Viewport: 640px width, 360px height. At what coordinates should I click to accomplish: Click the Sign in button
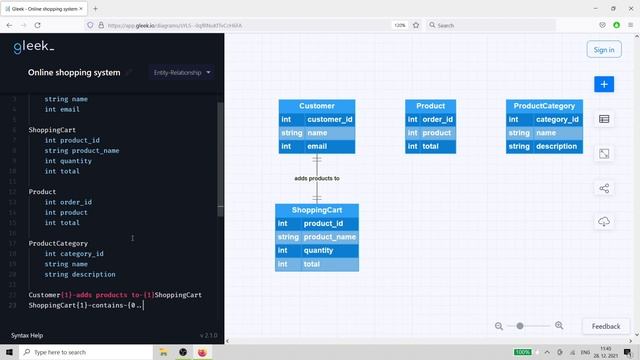point(604,50)
